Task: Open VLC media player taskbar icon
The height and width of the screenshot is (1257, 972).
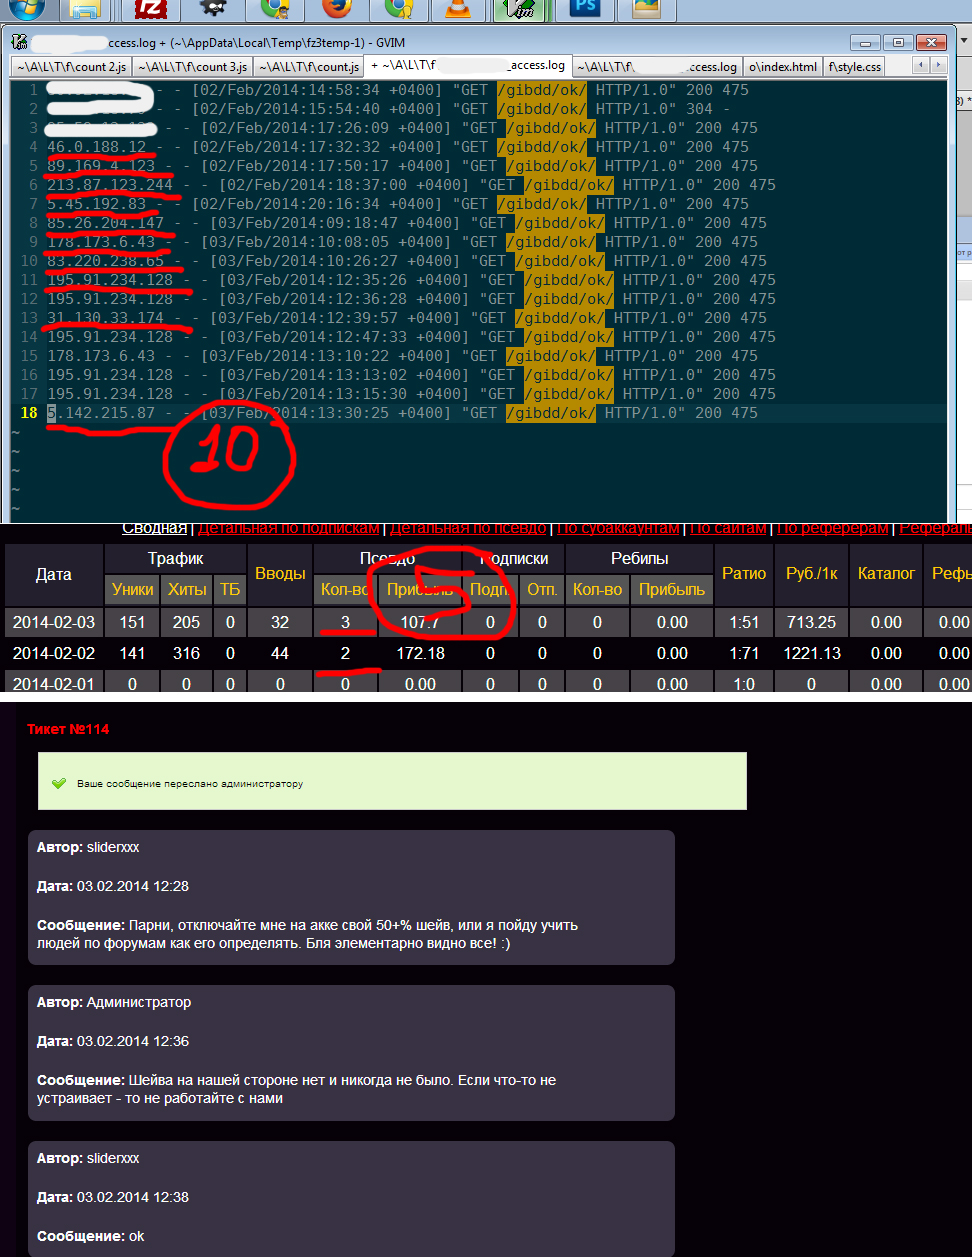Action: click(x=458, y=10)
